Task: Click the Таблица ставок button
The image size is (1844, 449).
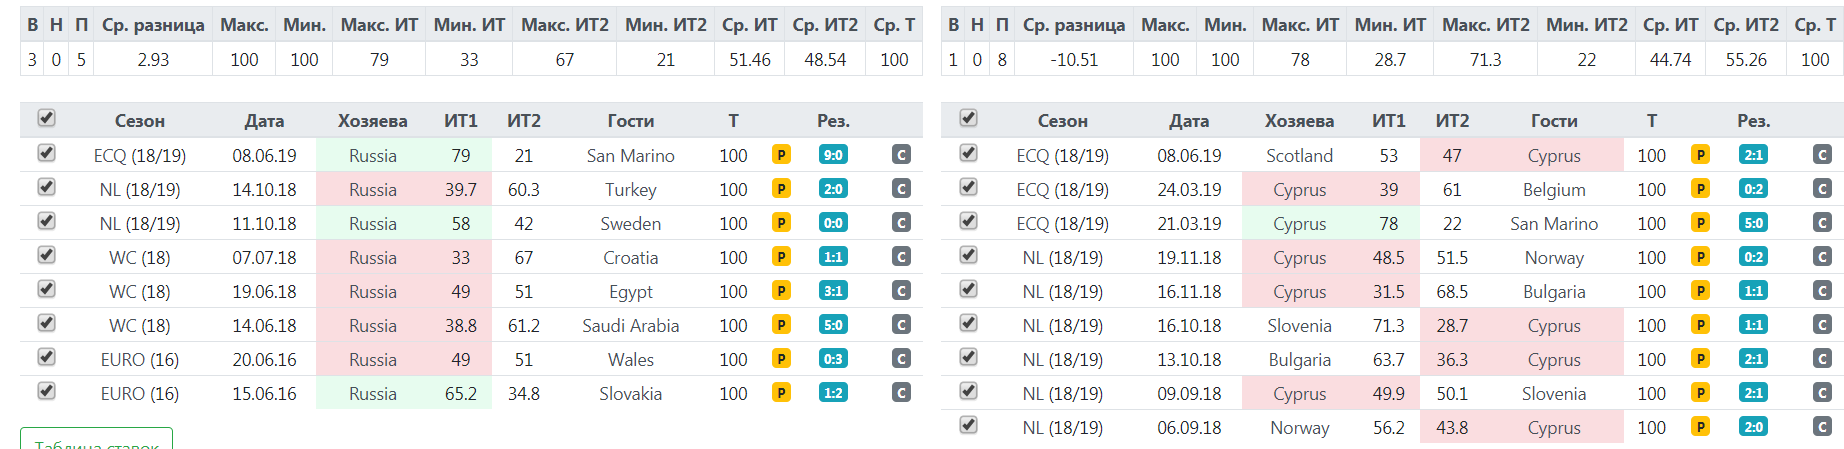Action: point(97,440)
